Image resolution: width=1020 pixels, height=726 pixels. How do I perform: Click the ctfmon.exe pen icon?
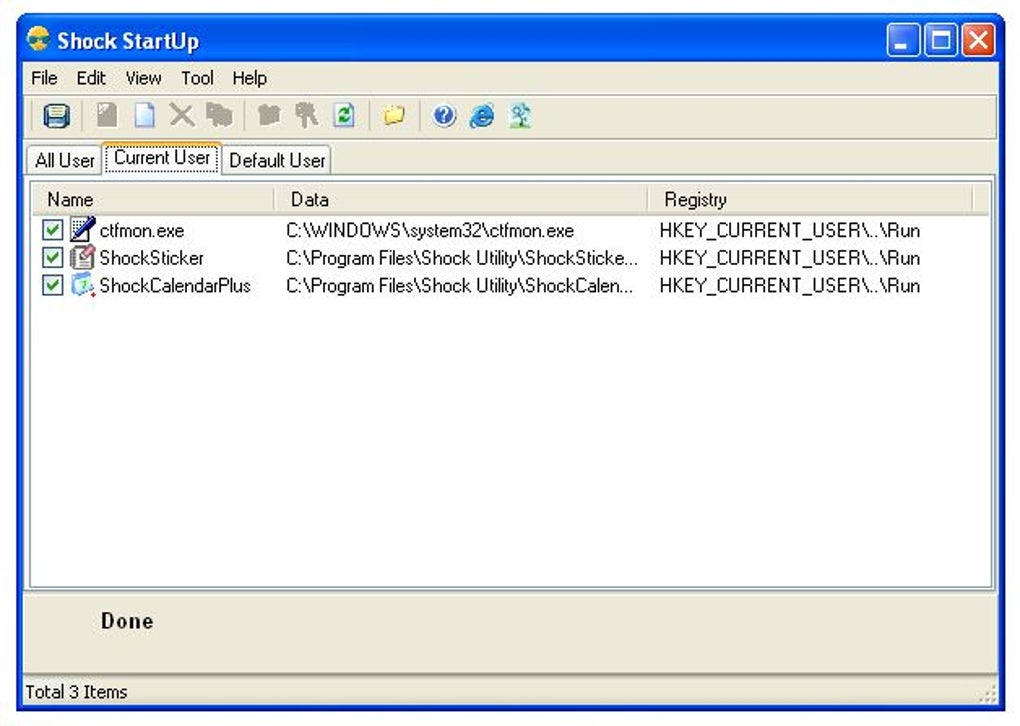pos(83,230)
